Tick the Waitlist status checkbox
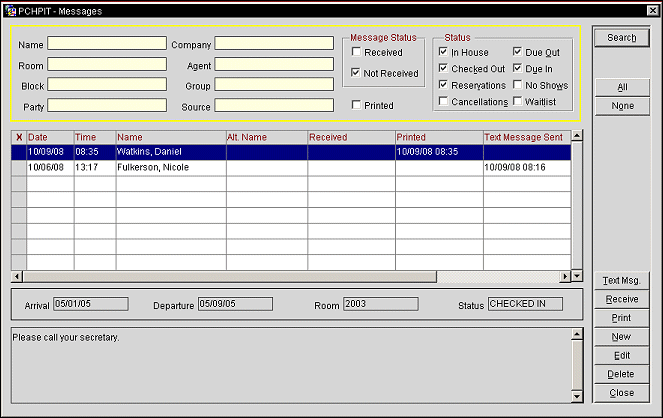663x418 pixels. (x=518, y=101)
